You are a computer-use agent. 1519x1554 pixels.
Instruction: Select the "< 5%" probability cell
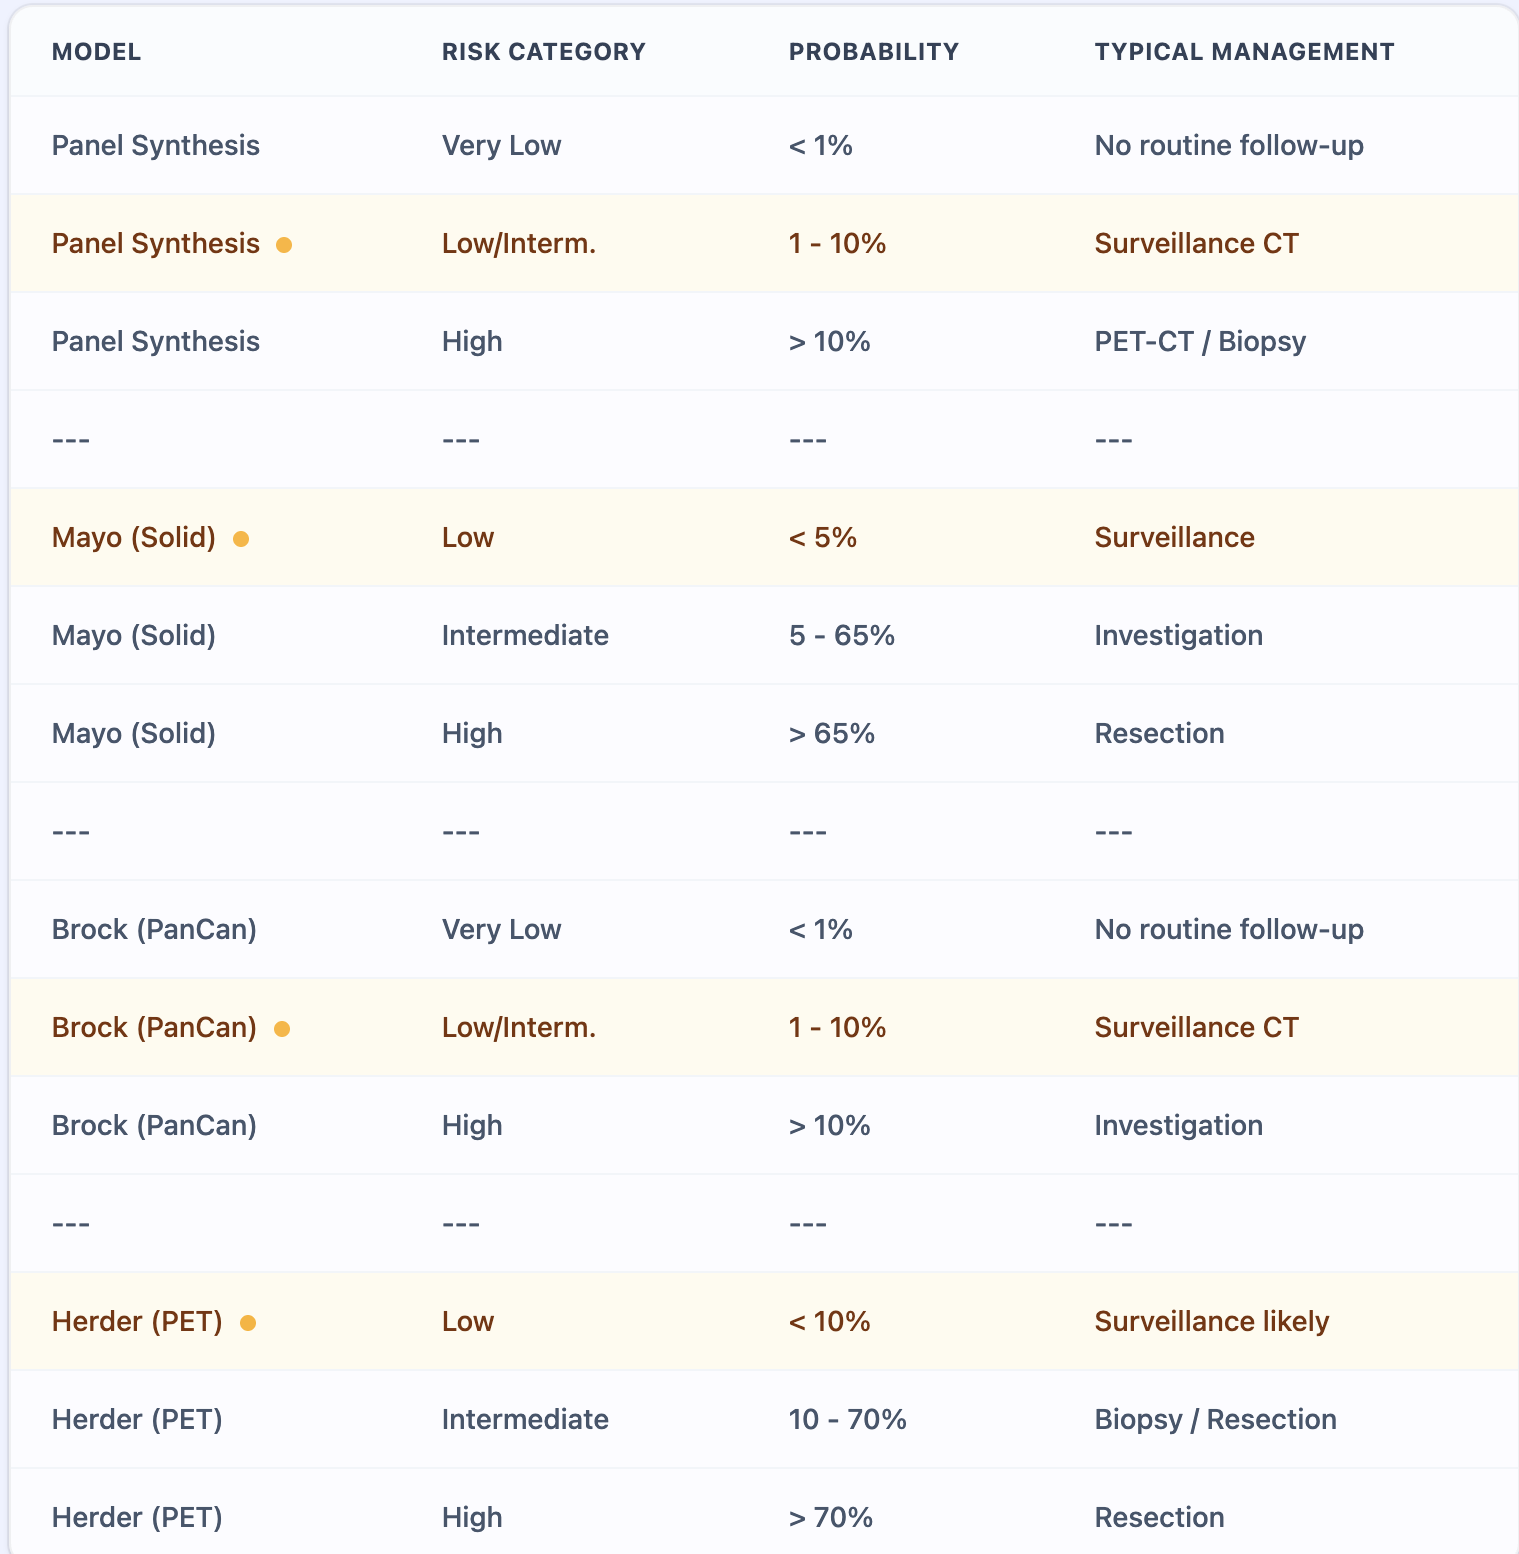(822, 538)
